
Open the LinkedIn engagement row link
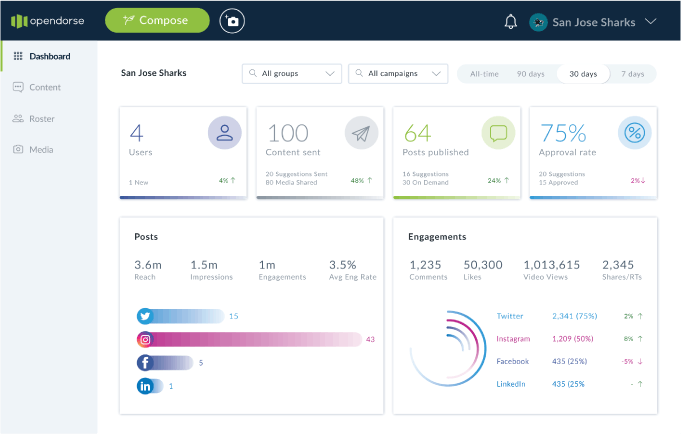coord(511,384)
